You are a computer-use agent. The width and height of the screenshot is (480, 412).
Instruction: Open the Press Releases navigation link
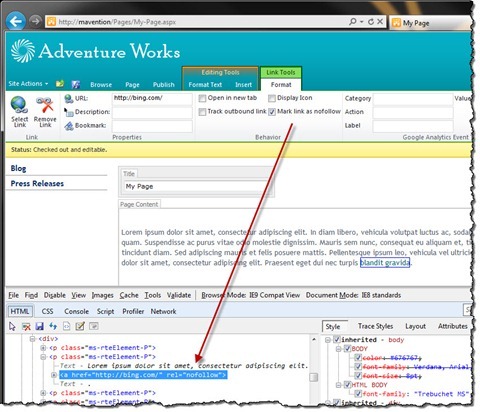(37, 183)
